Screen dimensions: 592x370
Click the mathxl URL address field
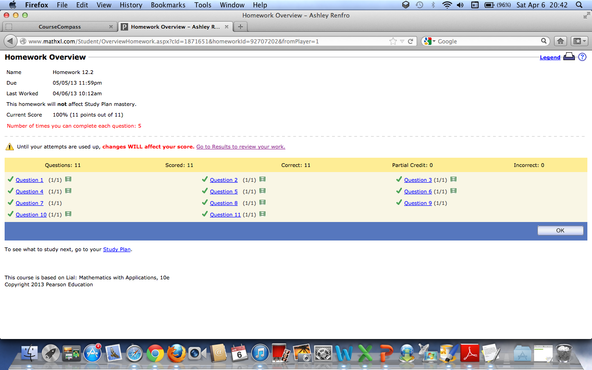(204, 42)
